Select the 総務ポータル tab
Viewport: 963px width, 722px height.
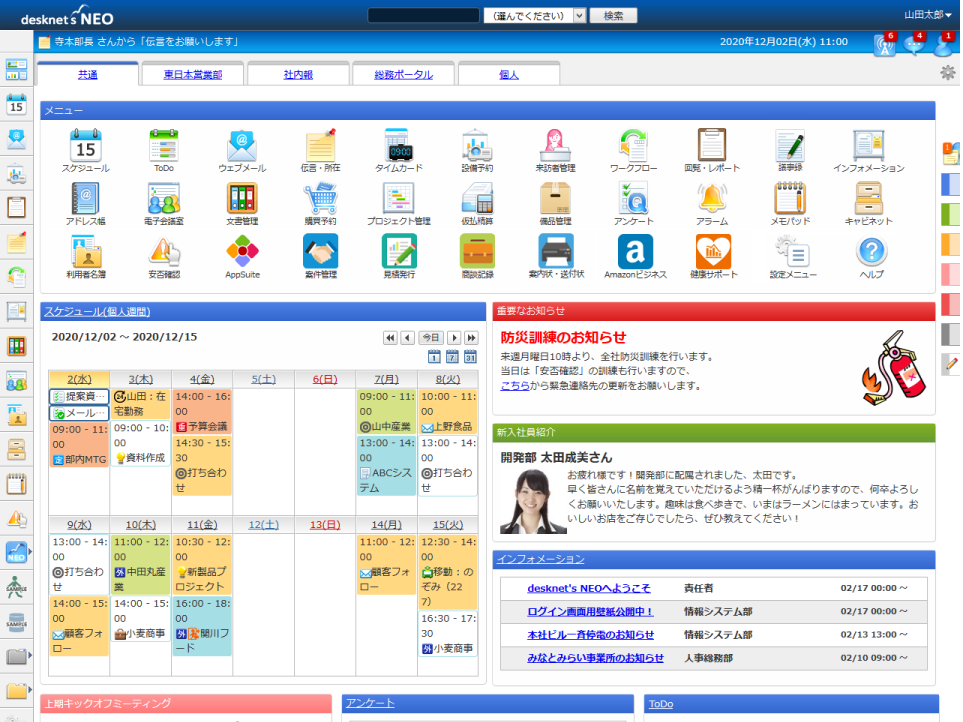[403, 75]
